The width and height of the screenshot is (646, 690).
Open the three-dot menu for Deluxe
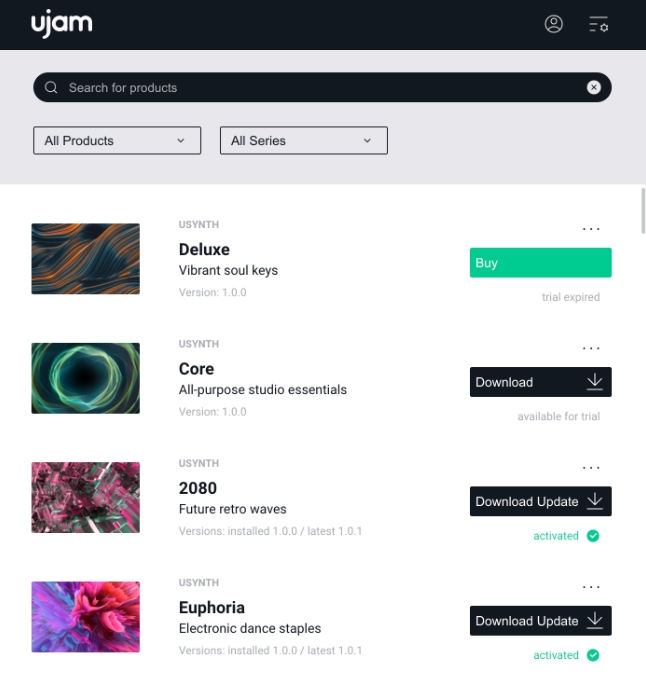591,229
